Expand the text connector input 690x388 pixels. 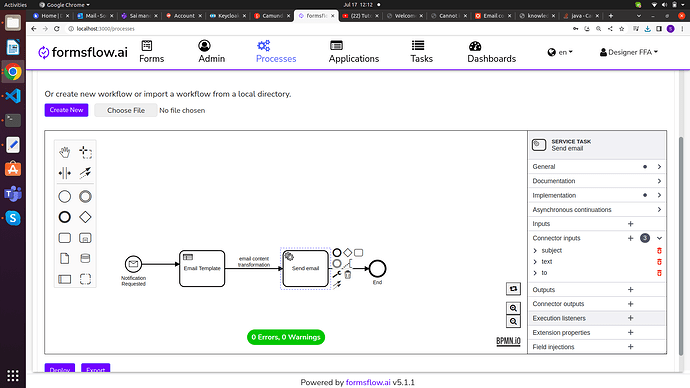(x=535, y=262)
